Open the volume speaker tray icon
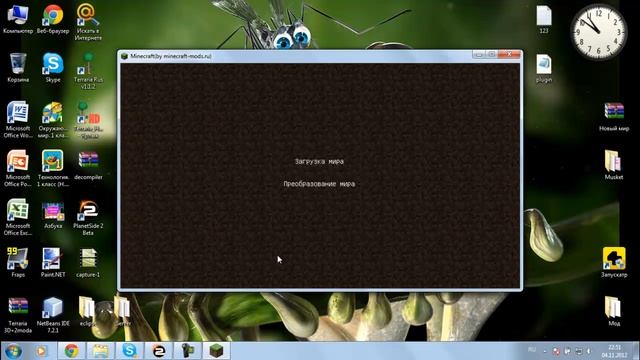The image size is (640, 360). [589, 351]
